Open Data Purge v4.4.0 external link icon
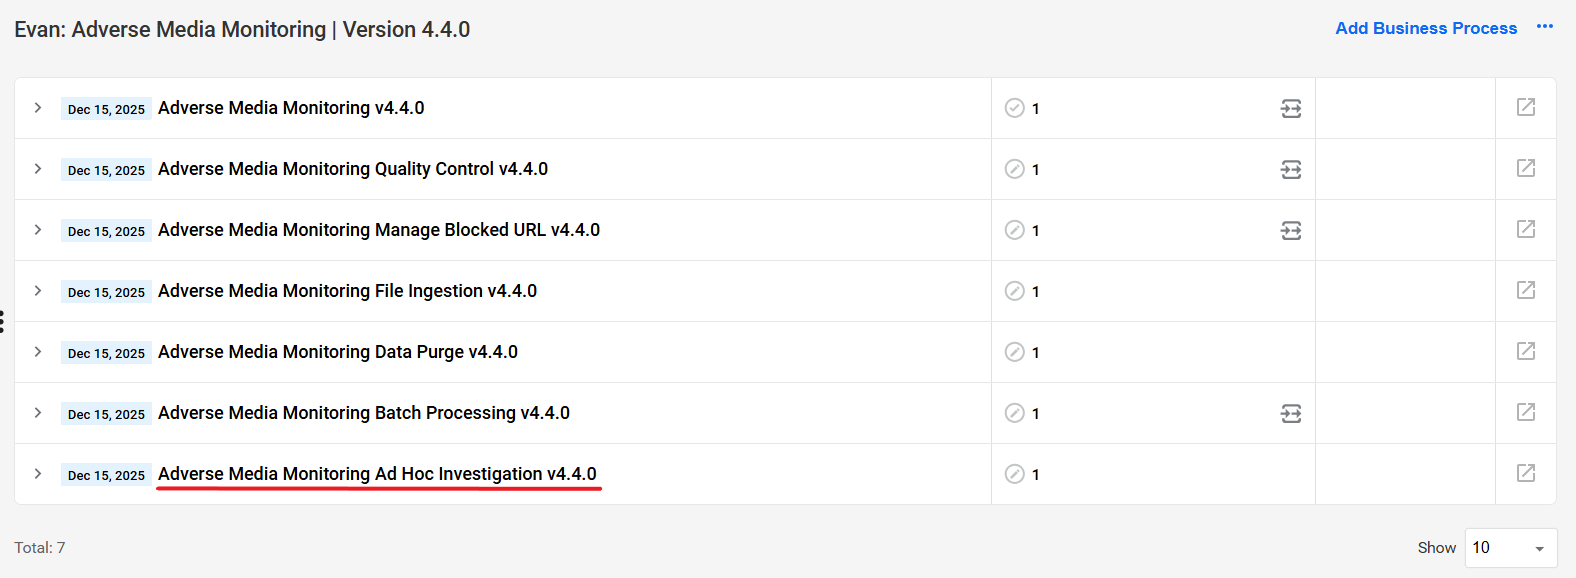This screenshot has height=578, width=1576. click(x=1526, y=351)
